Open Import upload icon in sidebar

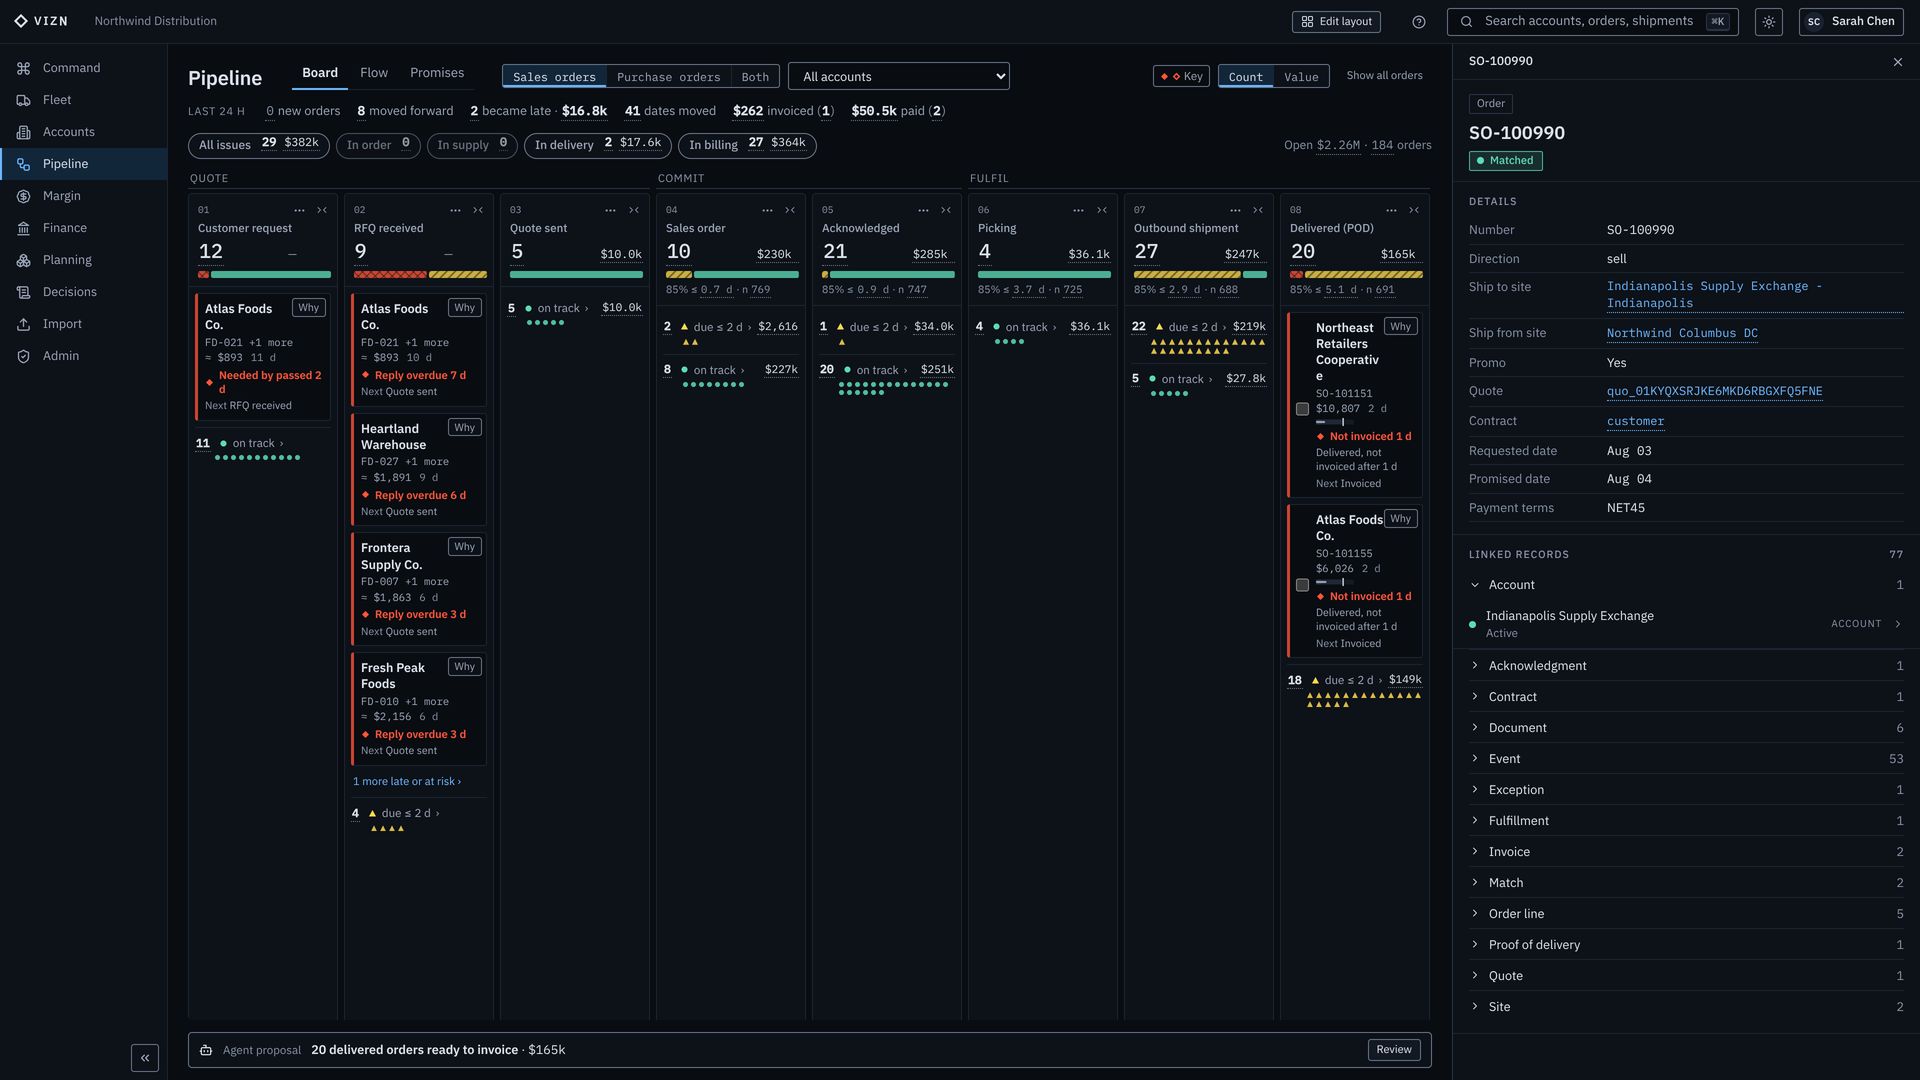[23, 324]
